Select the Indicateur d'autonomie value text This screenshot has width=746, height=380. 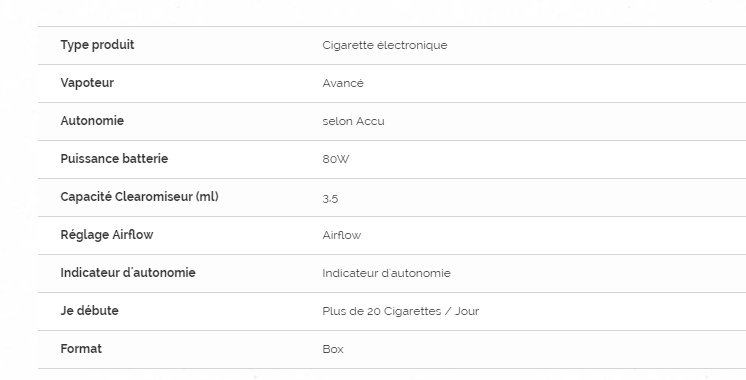click(386, 273)
